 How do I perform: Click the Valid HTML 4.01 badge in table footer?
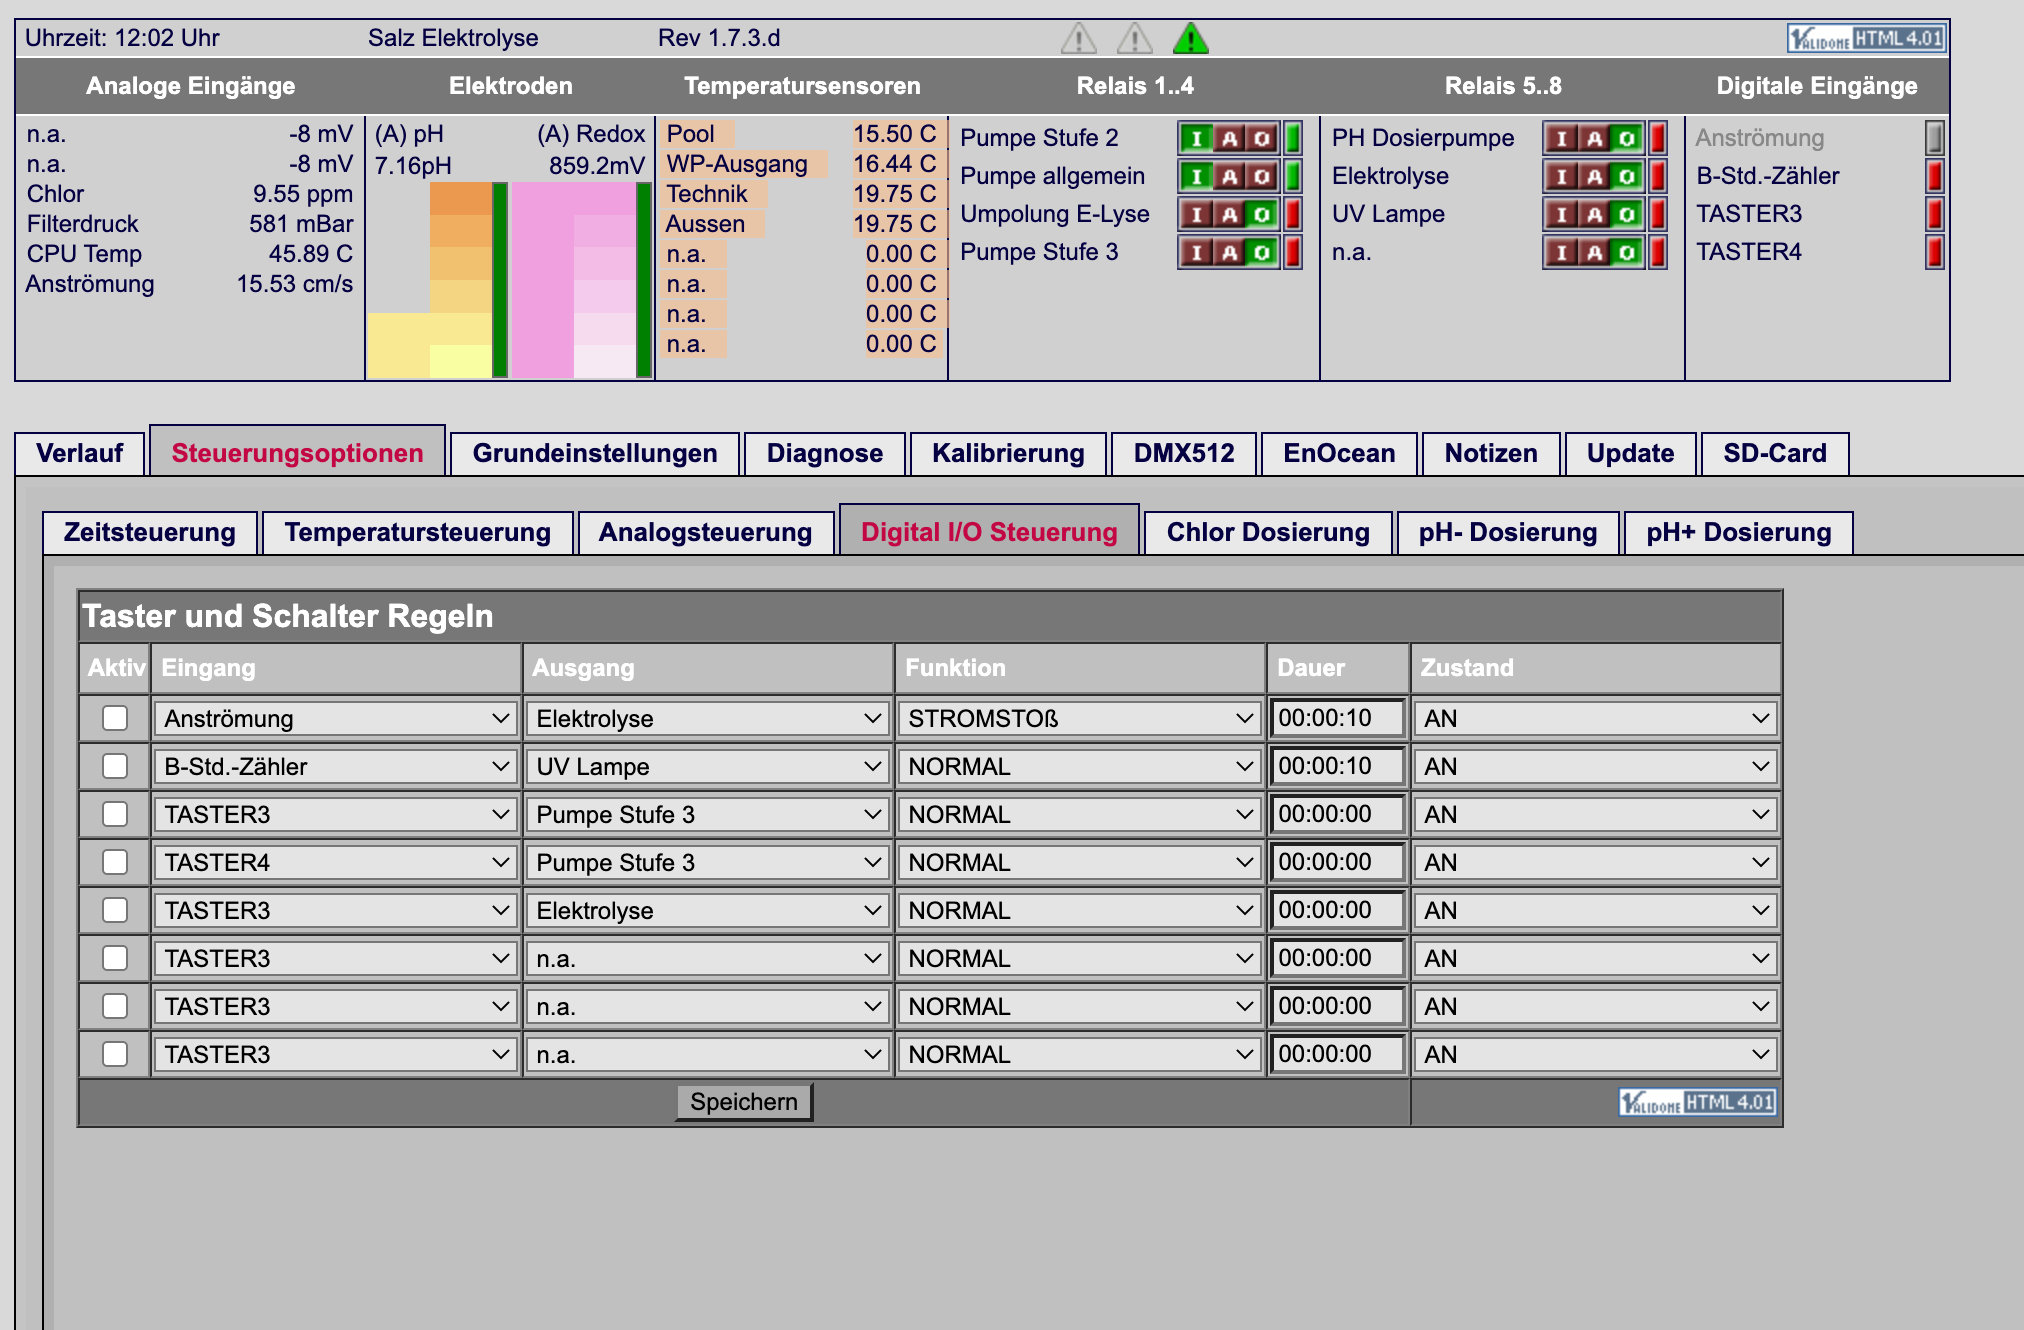coord(1698,1102)
